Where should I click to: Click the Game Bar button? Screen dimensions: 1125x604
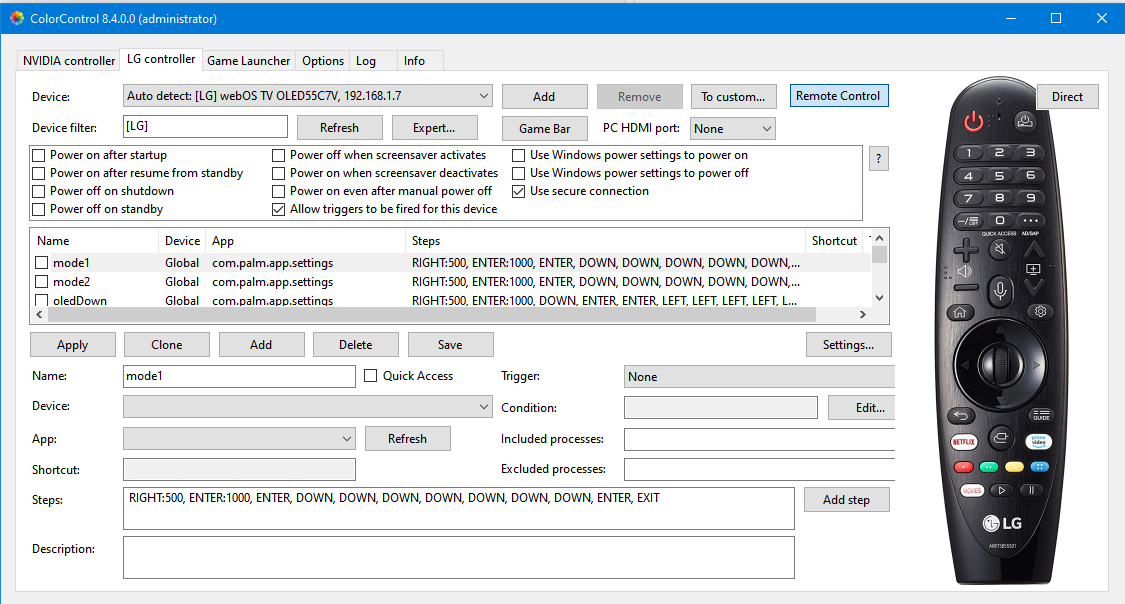pyautogui.click(x=545, y=129)
